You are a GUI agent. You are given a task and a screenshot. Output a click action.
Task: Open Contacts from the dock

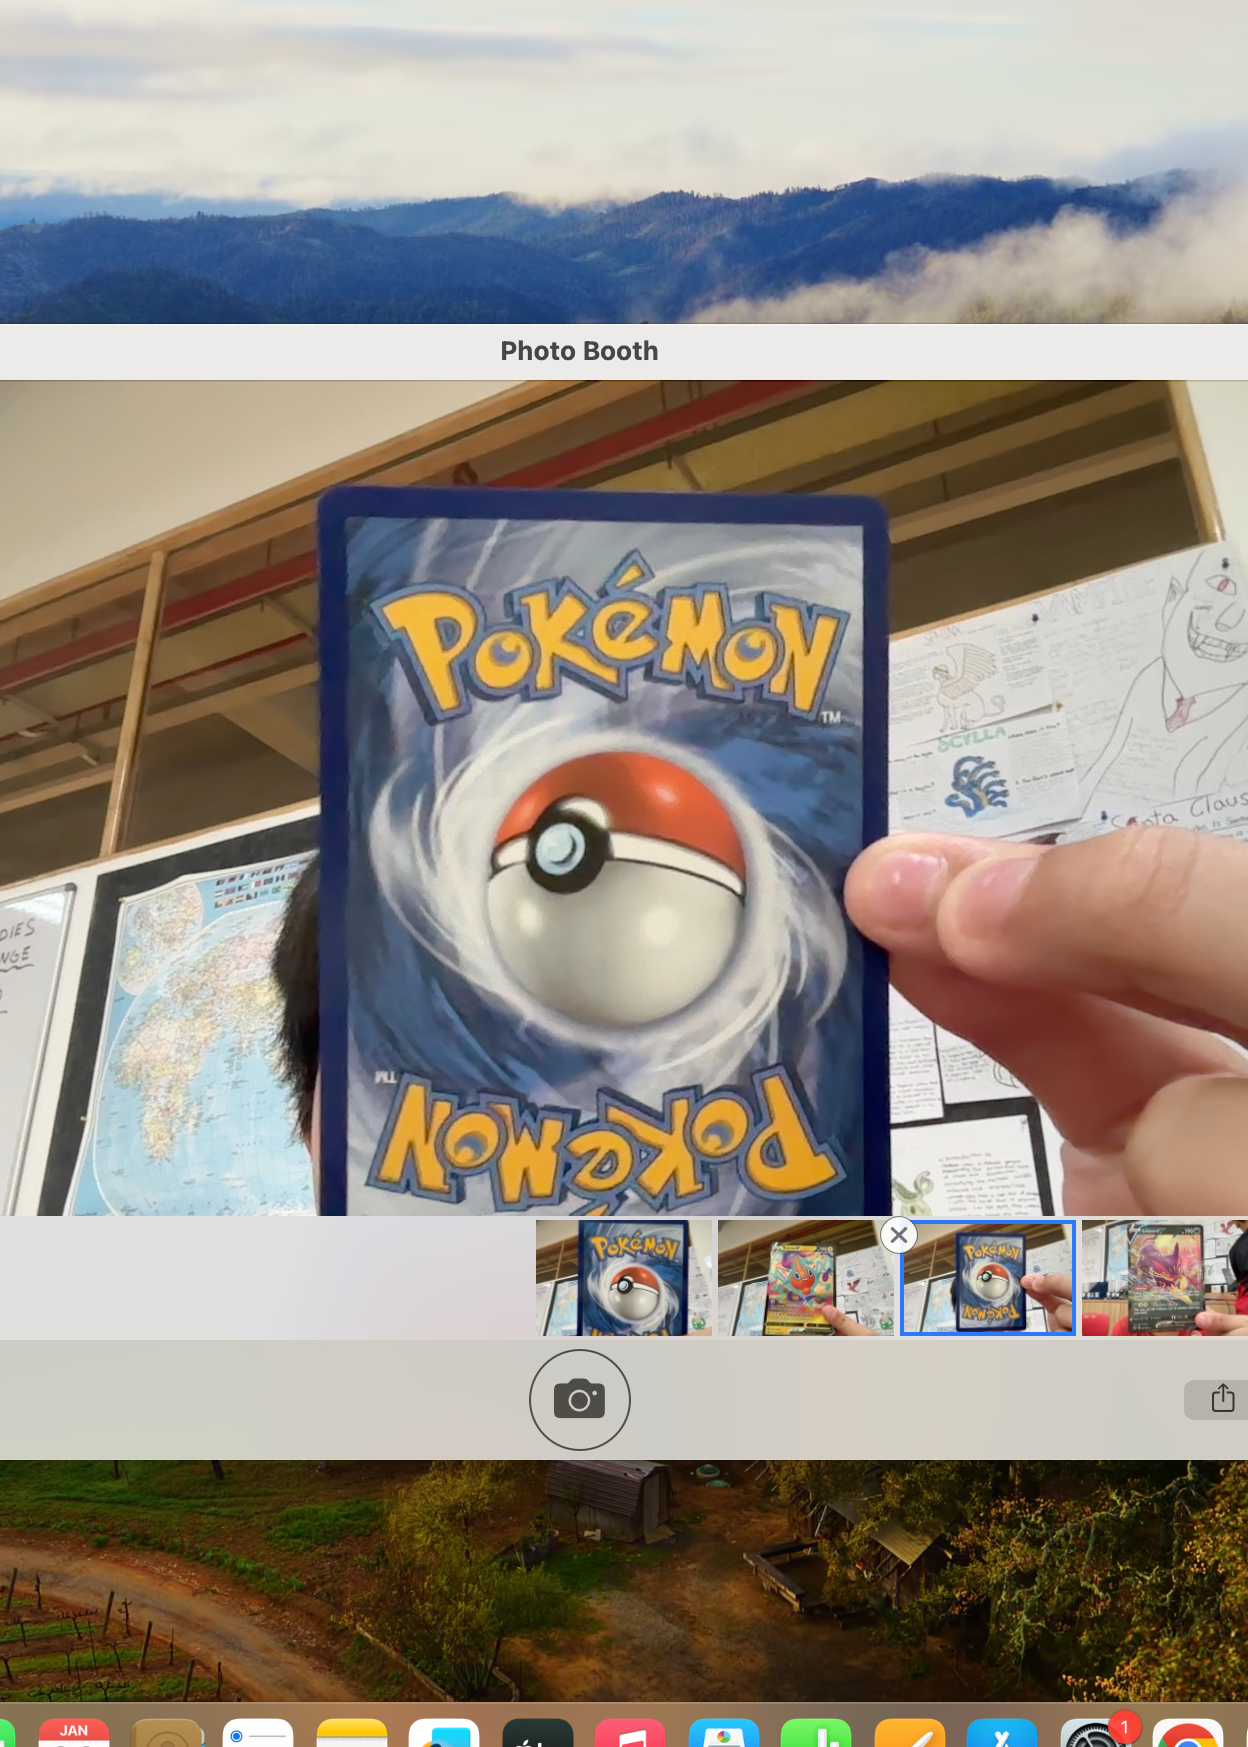tap(166, 1733)
